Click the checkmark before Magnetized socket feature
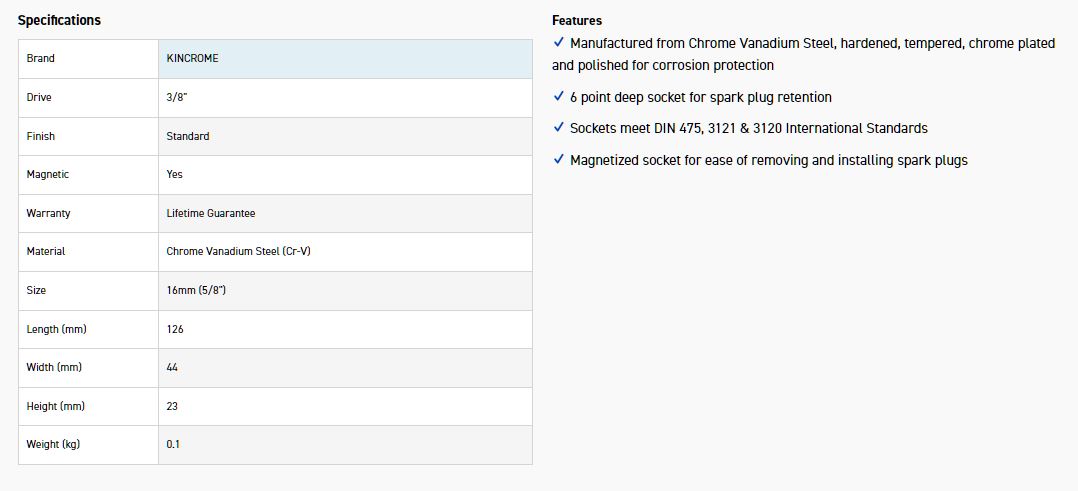Viewport: 1078px width, 491px height. pos(558,160)
